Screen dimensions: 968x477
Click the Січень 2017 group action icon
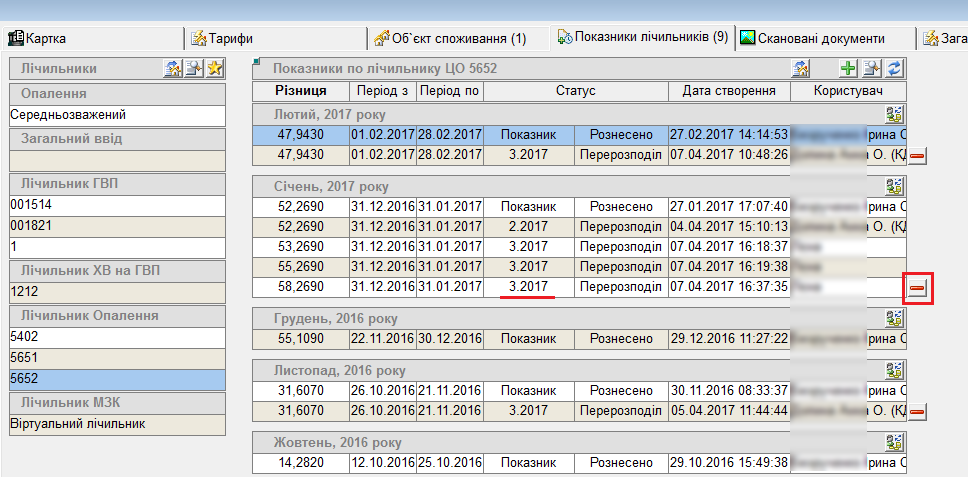click(x=894, y=186)
